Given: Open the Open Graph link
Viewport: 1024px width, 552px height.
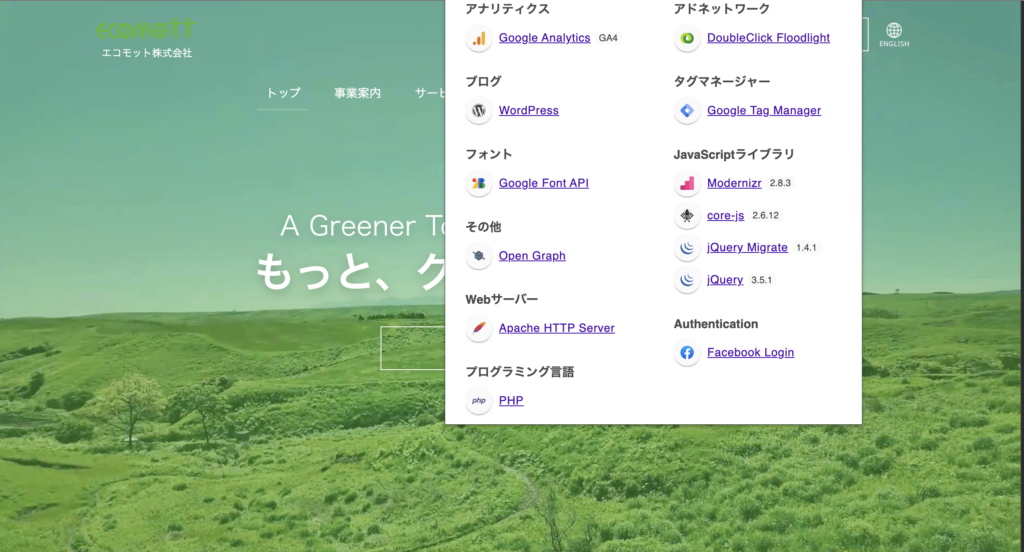Looking at the screenshot, I should (532, 256).
